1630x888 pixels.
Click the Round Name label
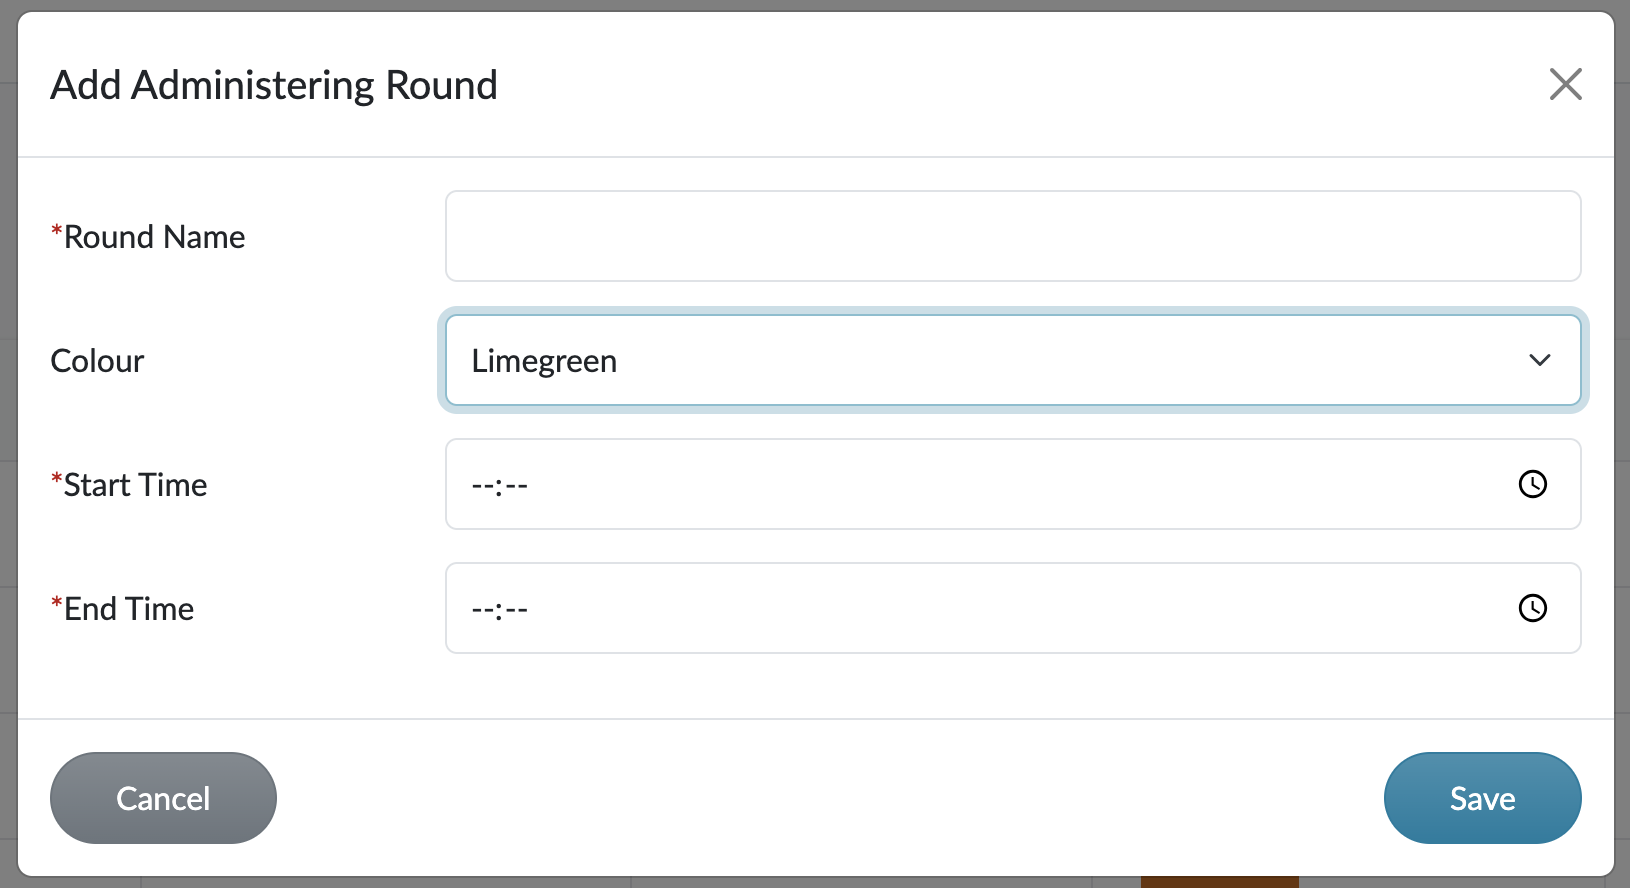point(154,237)
